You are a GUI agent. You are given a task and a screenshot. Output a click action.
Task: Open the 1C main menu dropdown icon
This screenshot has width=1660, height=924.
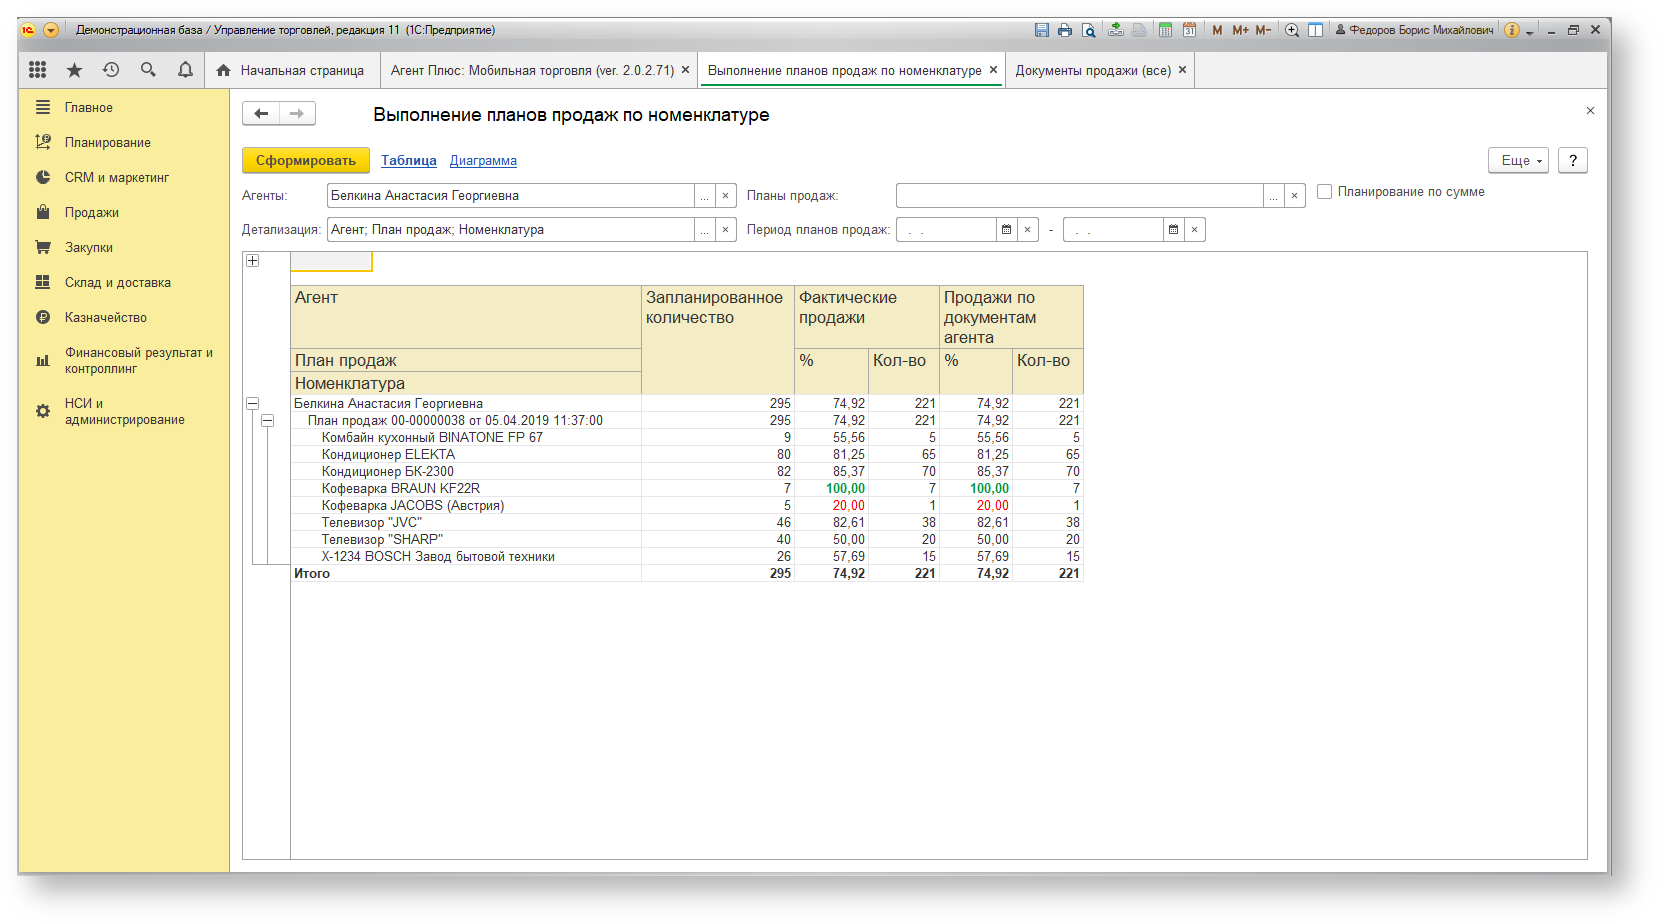pyautogui.click(x=51, y=30)
